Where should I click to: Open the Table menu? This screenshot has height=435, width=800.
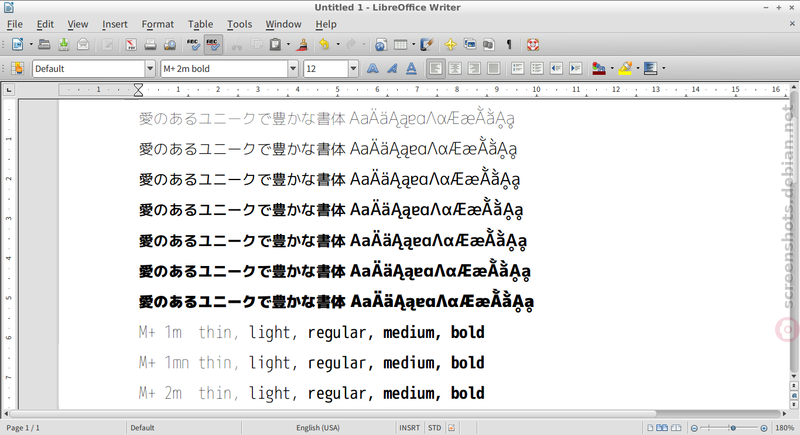pos(200,24)
